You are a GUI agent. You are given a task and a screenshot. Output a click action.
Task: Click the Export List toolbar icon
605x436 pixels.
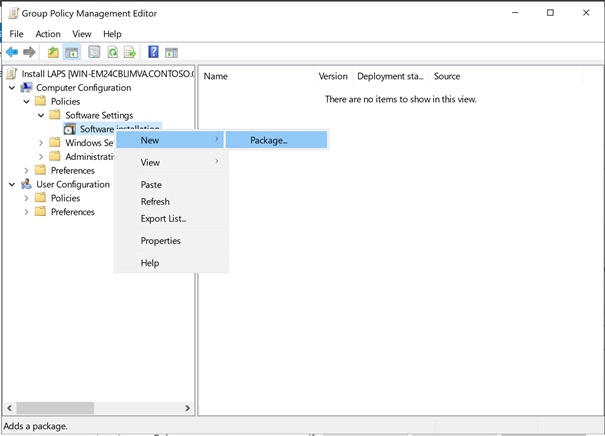(130, 52)
